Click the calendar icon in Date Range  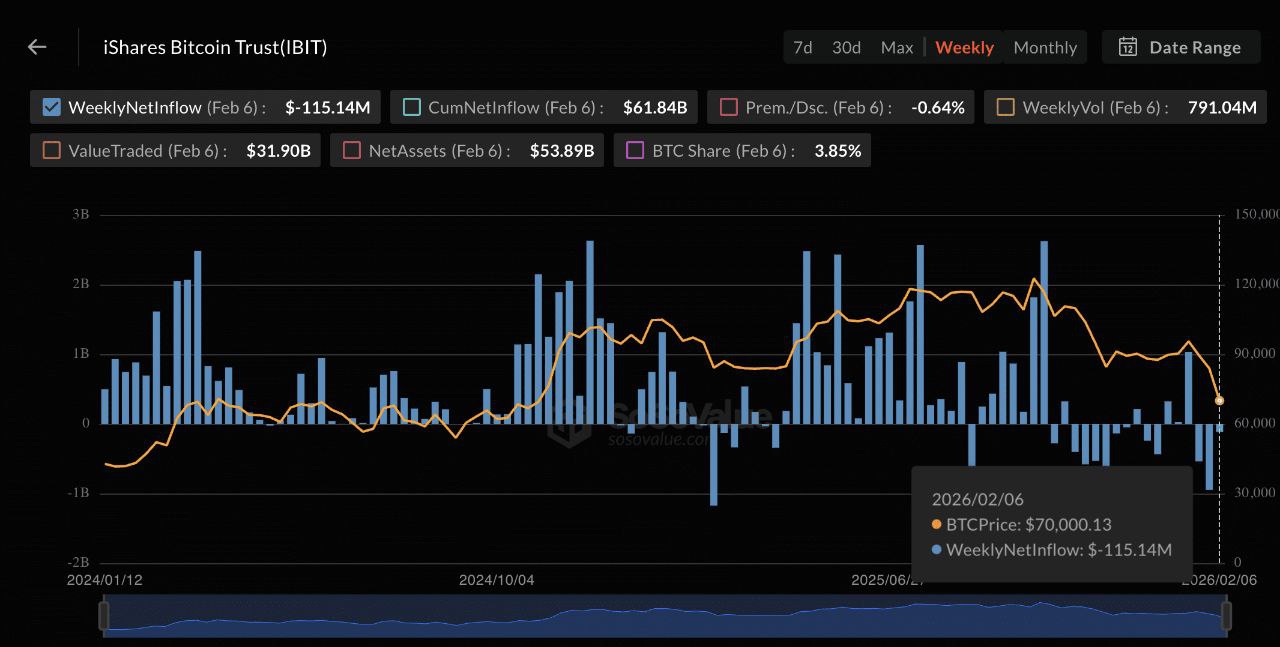(1127, 47)
